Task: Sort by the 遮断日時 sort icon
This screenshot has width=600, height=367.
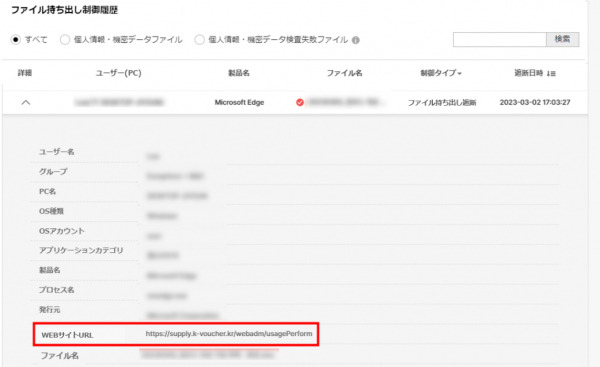Action: pos(551,73)
